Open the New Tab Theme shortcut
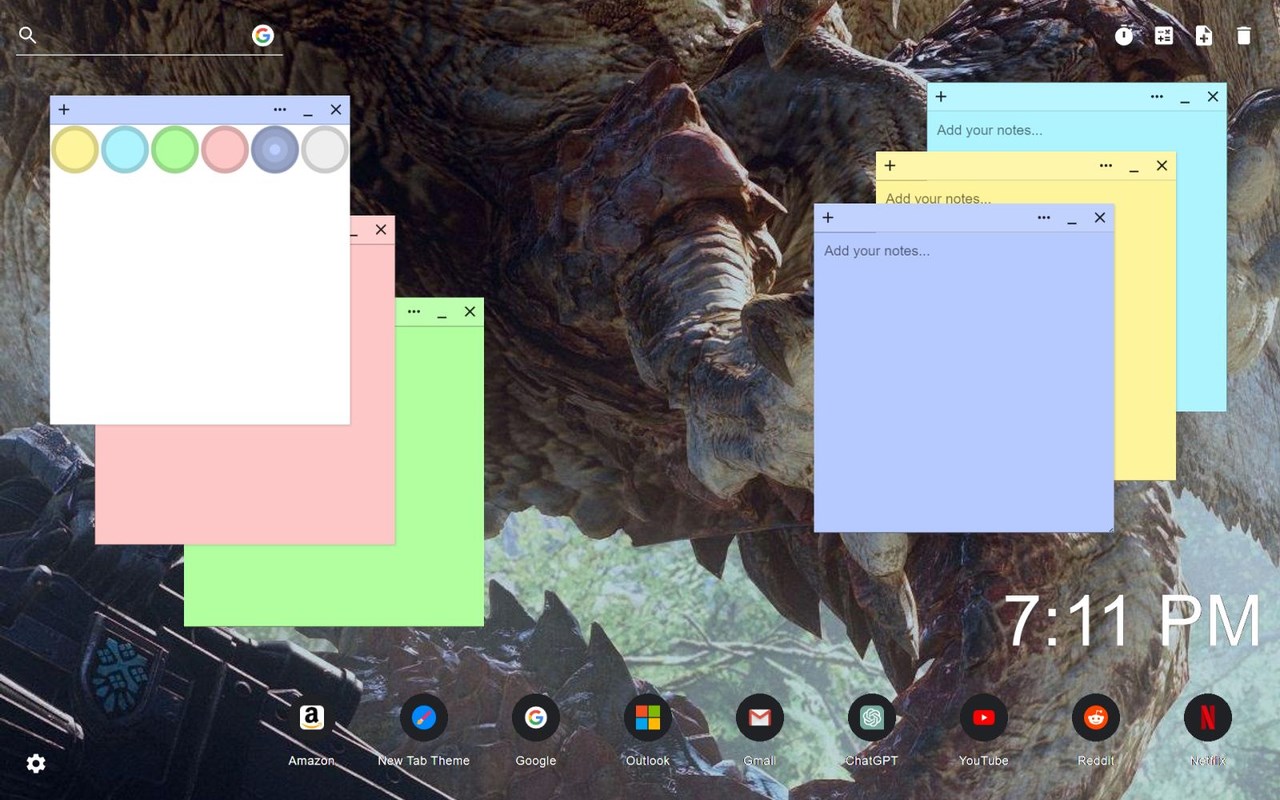1280x800 pixels. (x=424, y=718)
